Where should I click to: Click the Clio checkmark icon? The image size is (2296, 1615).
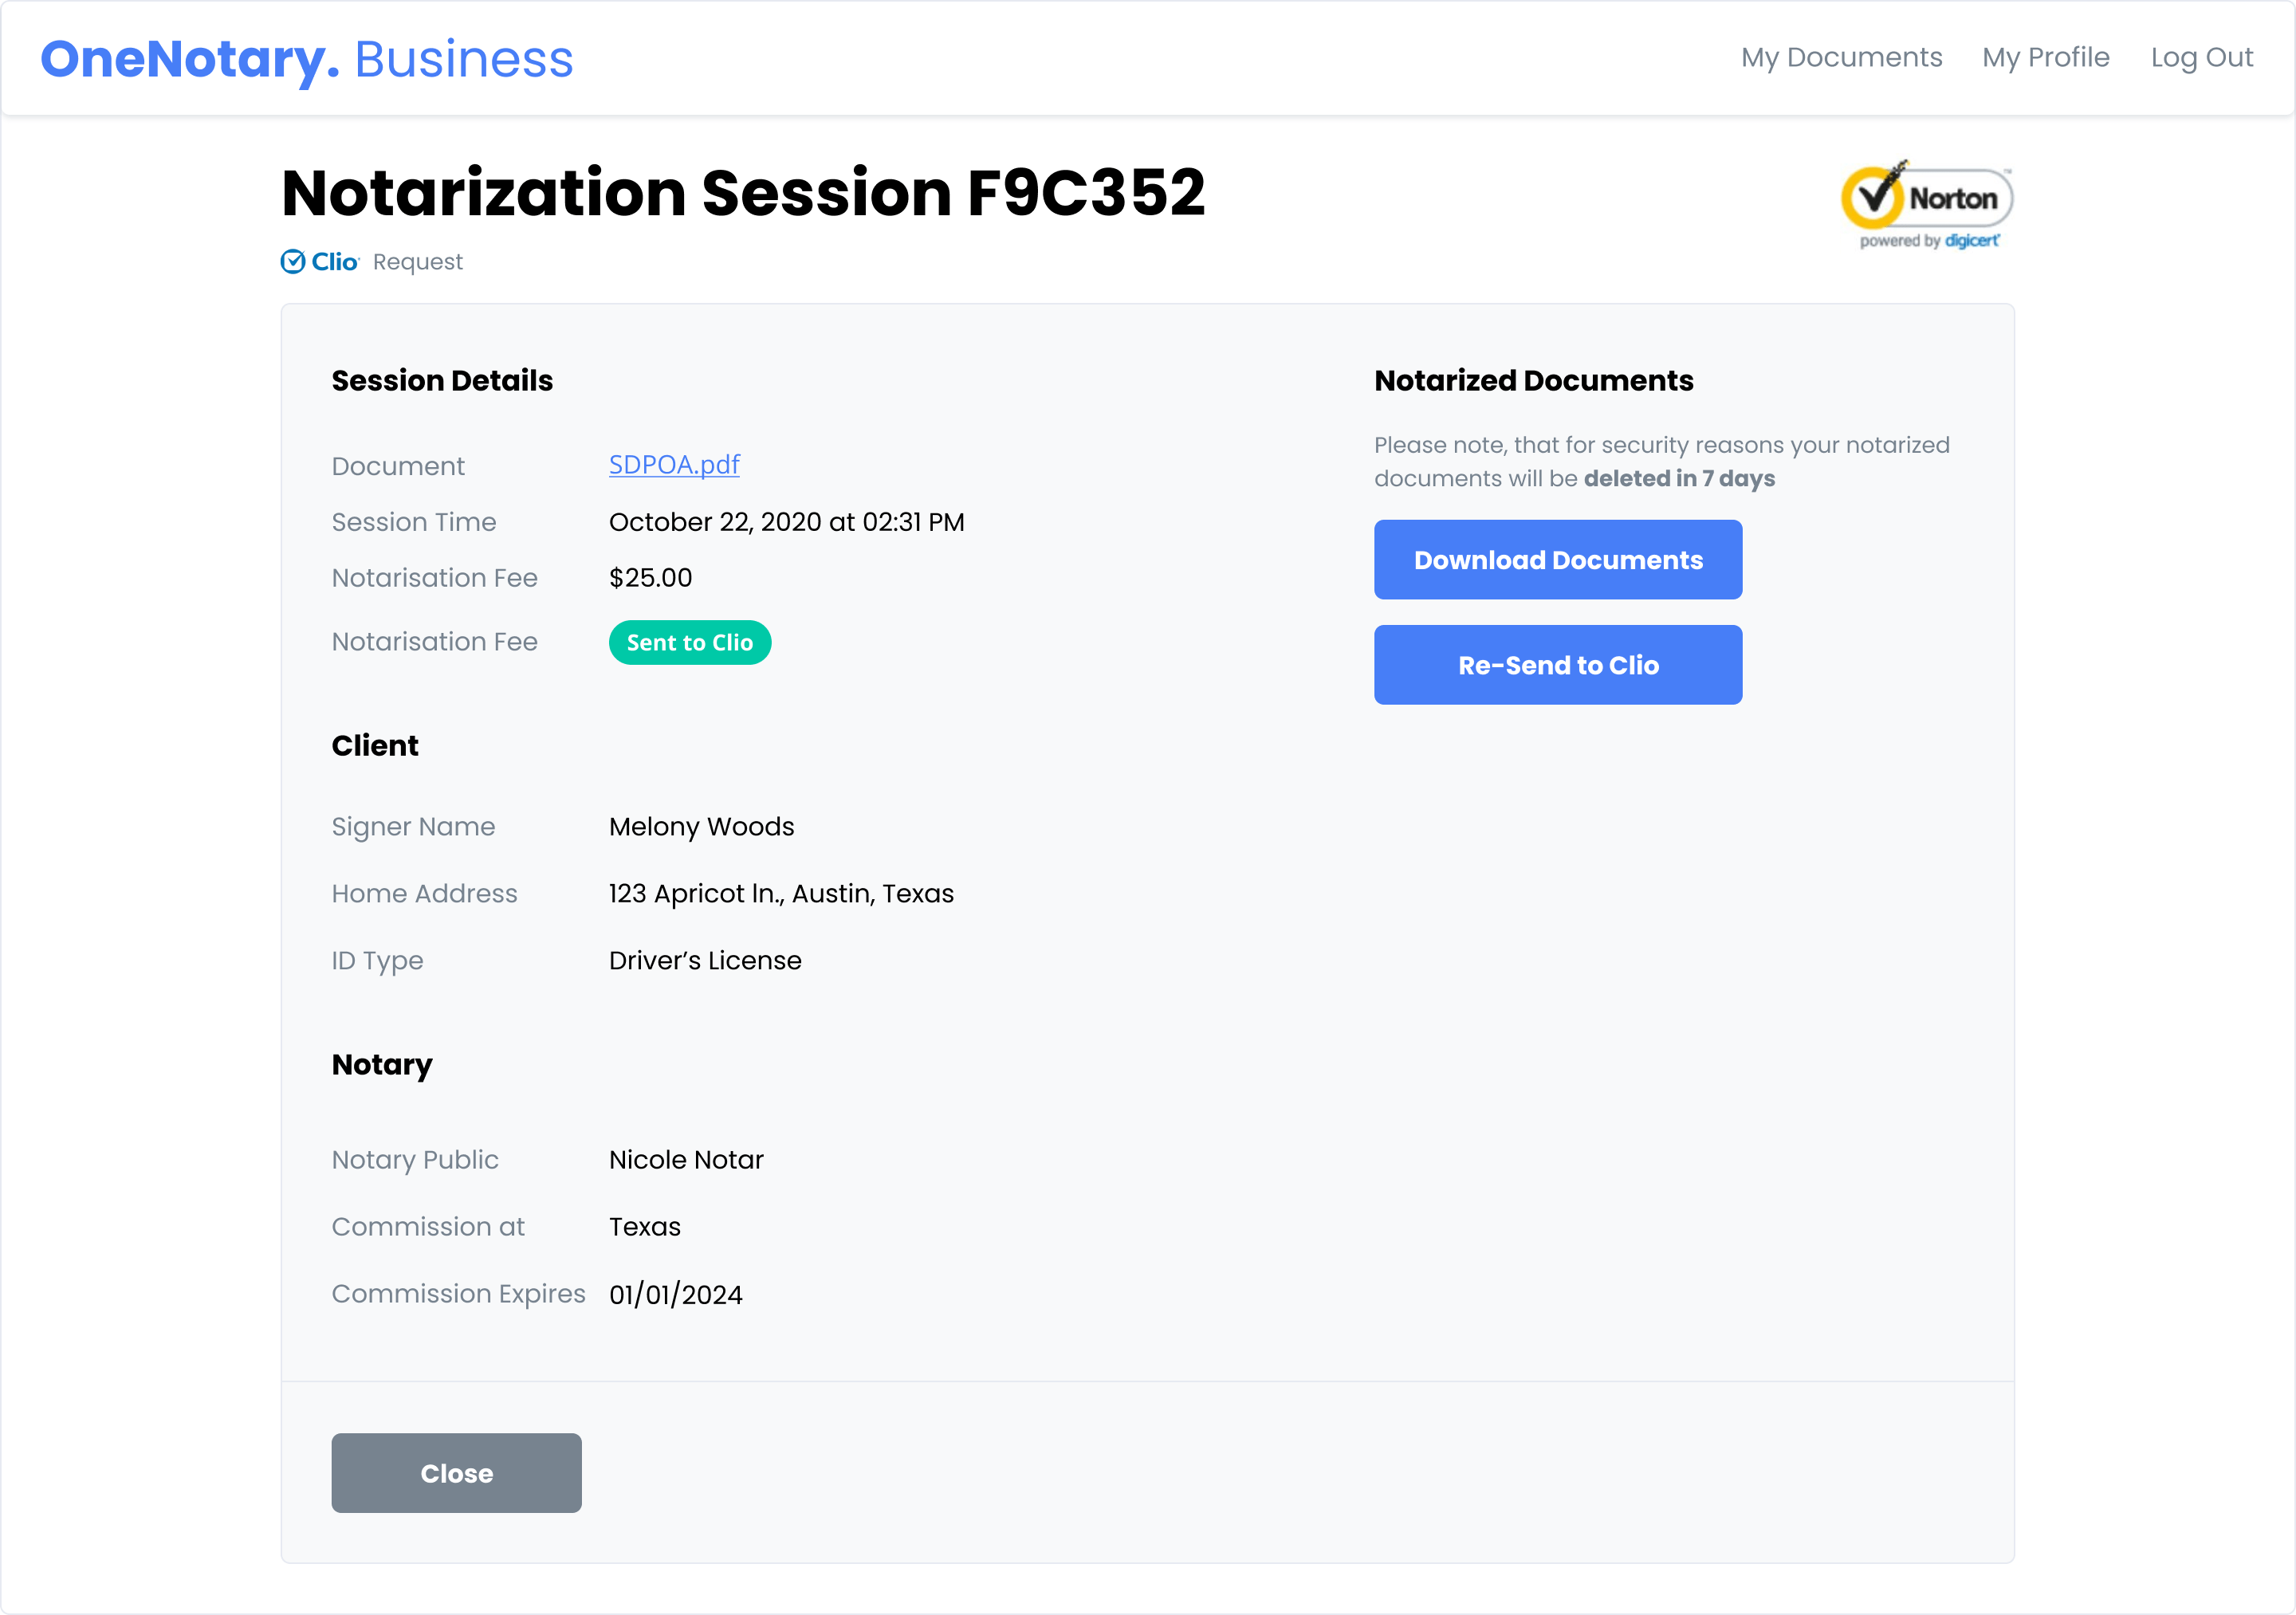pos(293,262)
